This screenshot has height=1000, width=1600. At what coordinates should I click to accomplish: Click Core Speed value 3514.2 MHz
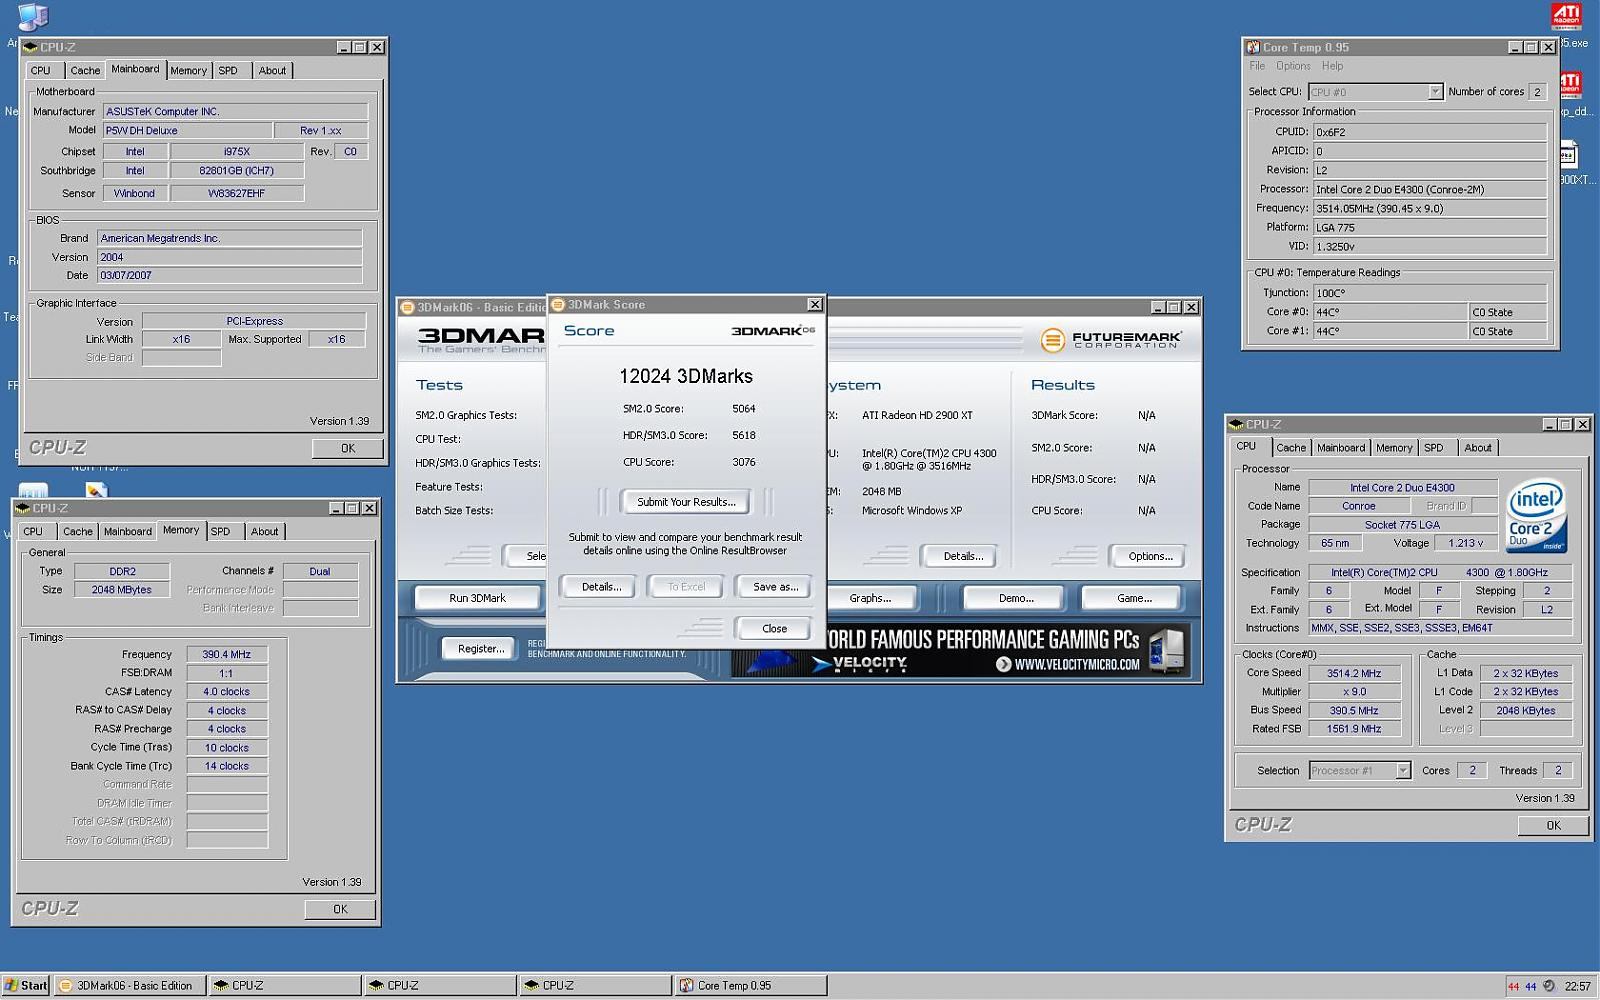point(1354,673)
